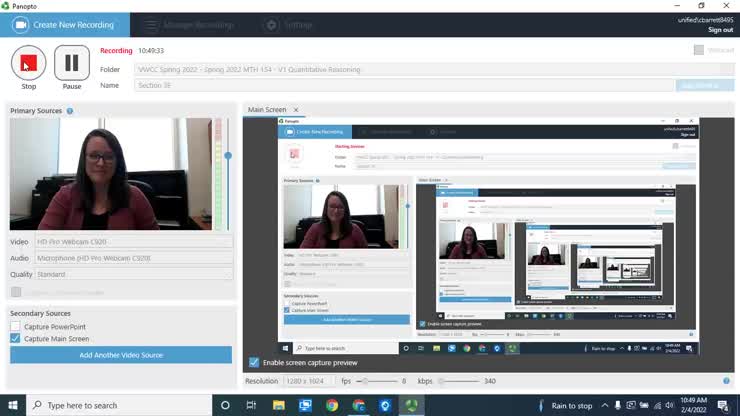Click Cortana circle icon on taskbar
The width and height of the screenshot is (740, 416).
click(225, 405)
